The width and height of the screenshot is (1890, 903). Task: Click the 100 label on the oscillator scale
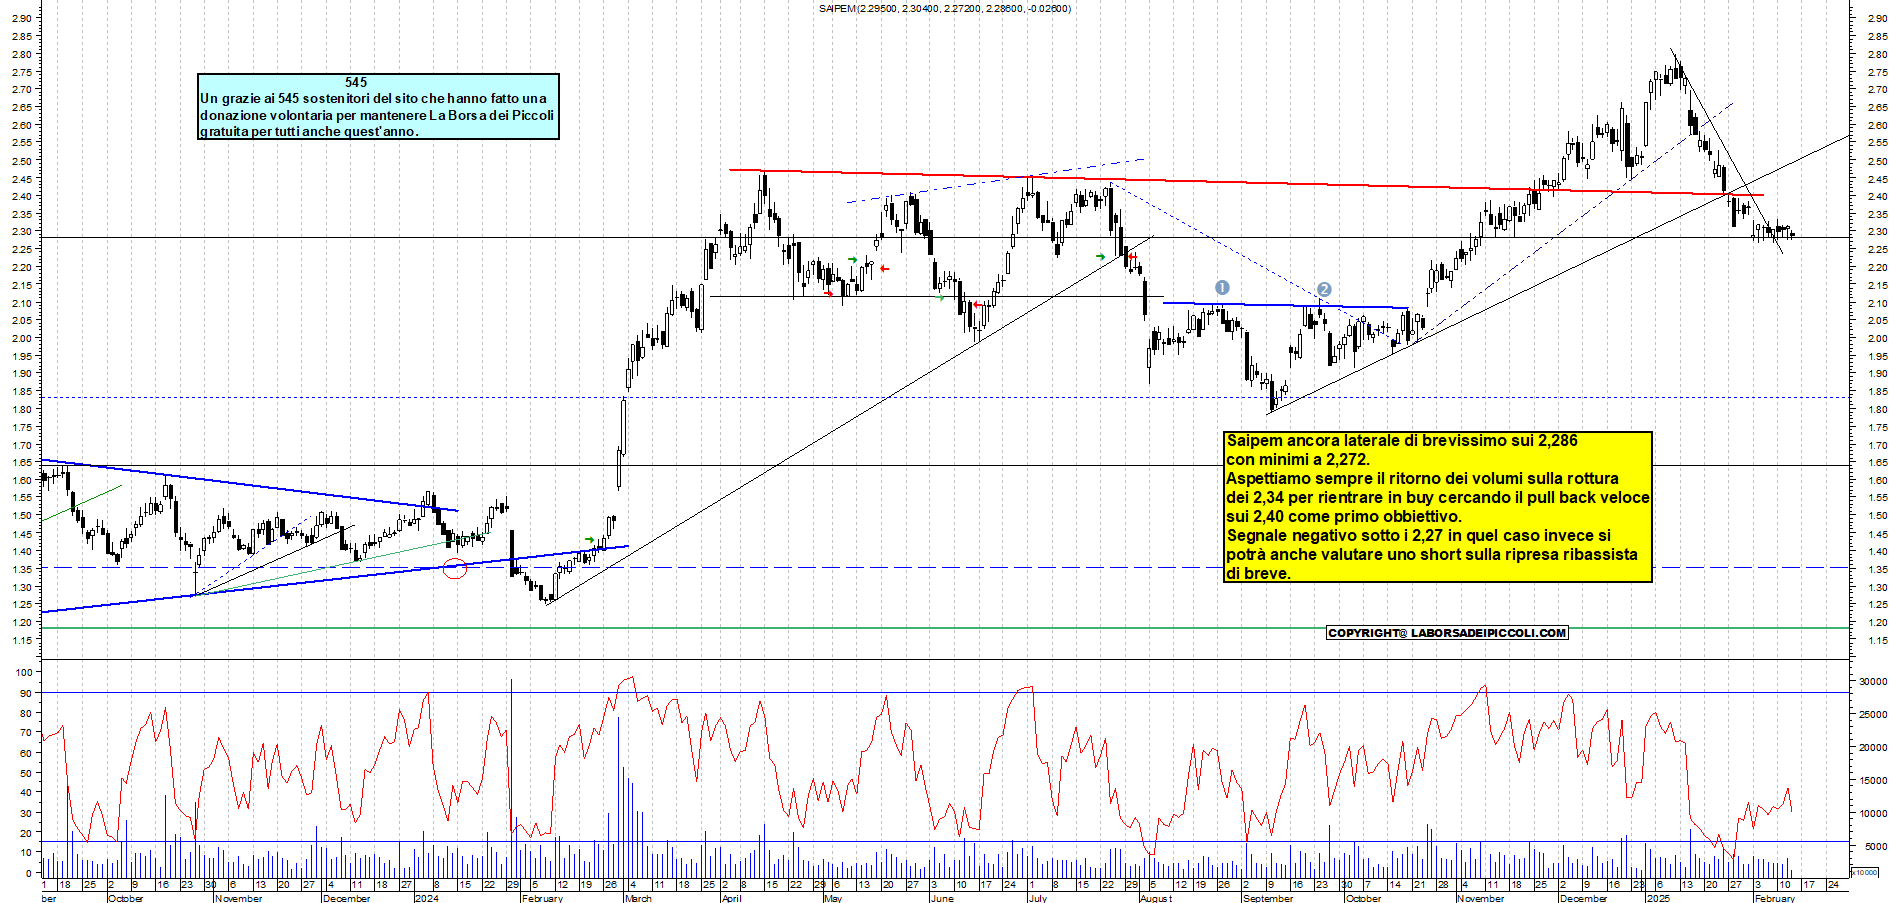(23, 673)
